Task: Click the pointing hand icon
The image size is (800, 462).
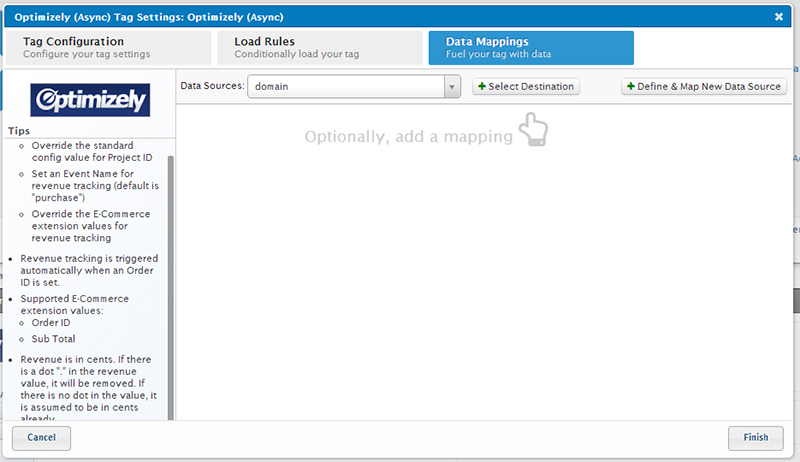Action: click(x=534, y=130)
